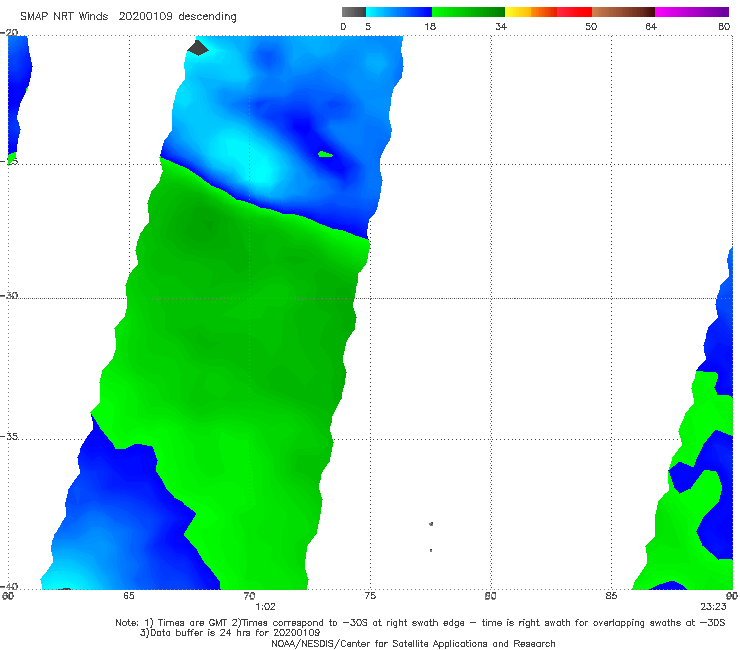Click the color bar label '5'
Image resolution: width=740 pixels, height=650 pixels.
(x=368, y=27)
